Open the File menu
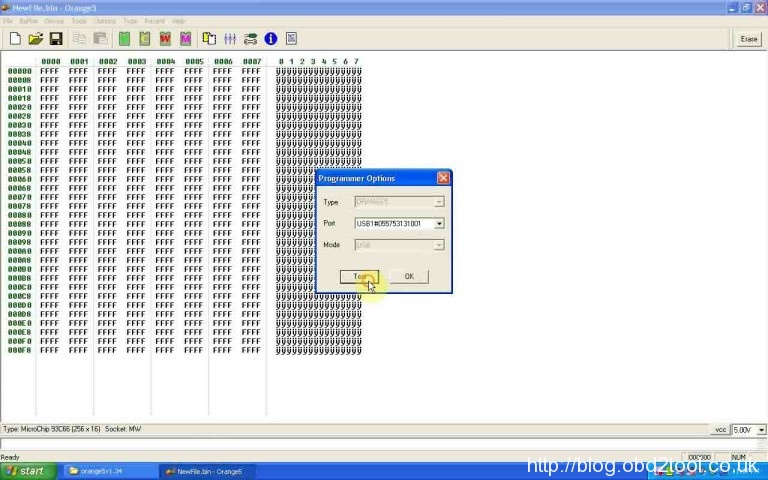 click(8, 21)
